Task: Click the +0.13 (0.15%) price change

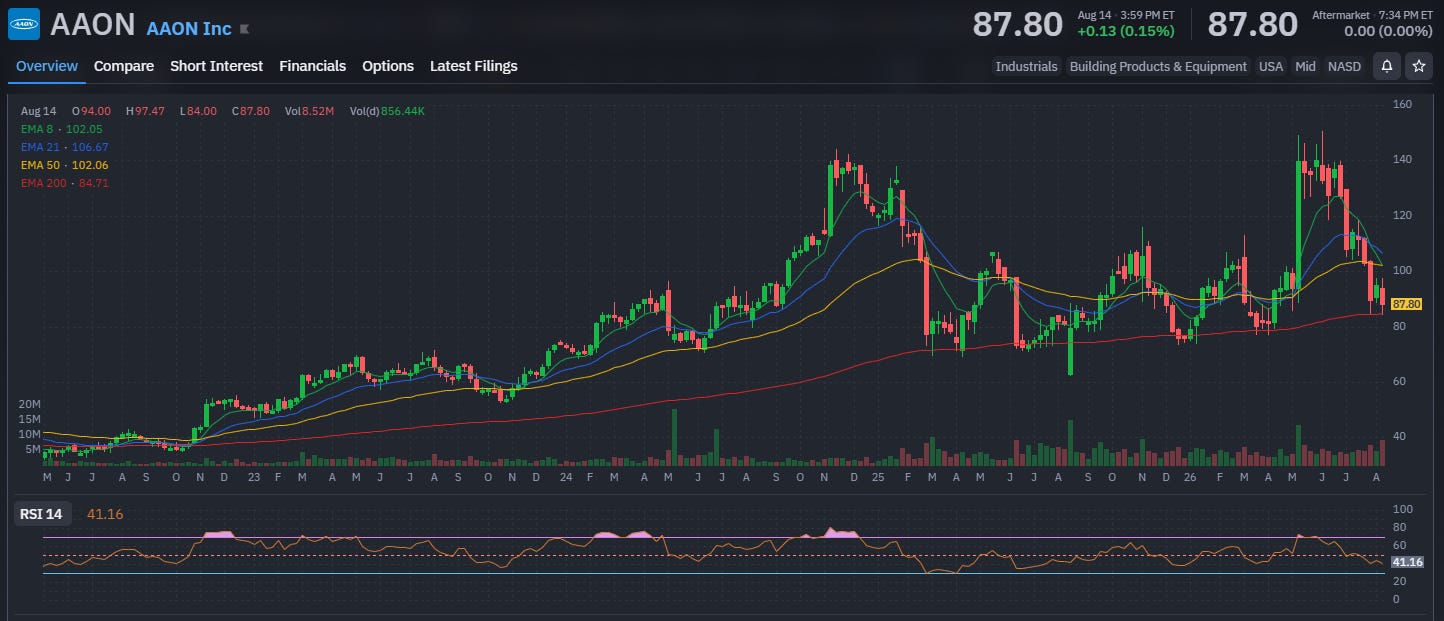Action: (1125, 31)
